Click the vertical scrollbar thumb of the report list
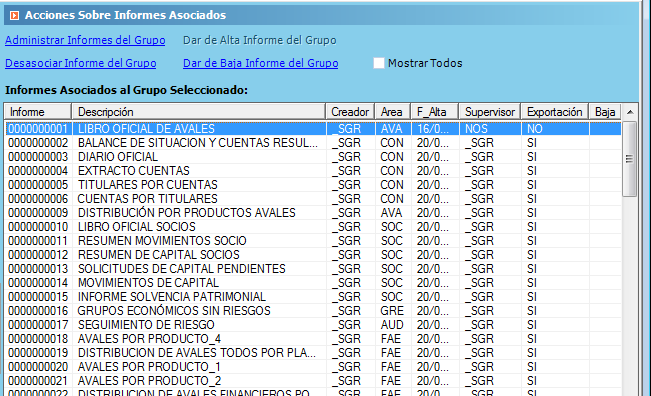The image size is (651, 396). click(x=629, y=159)
